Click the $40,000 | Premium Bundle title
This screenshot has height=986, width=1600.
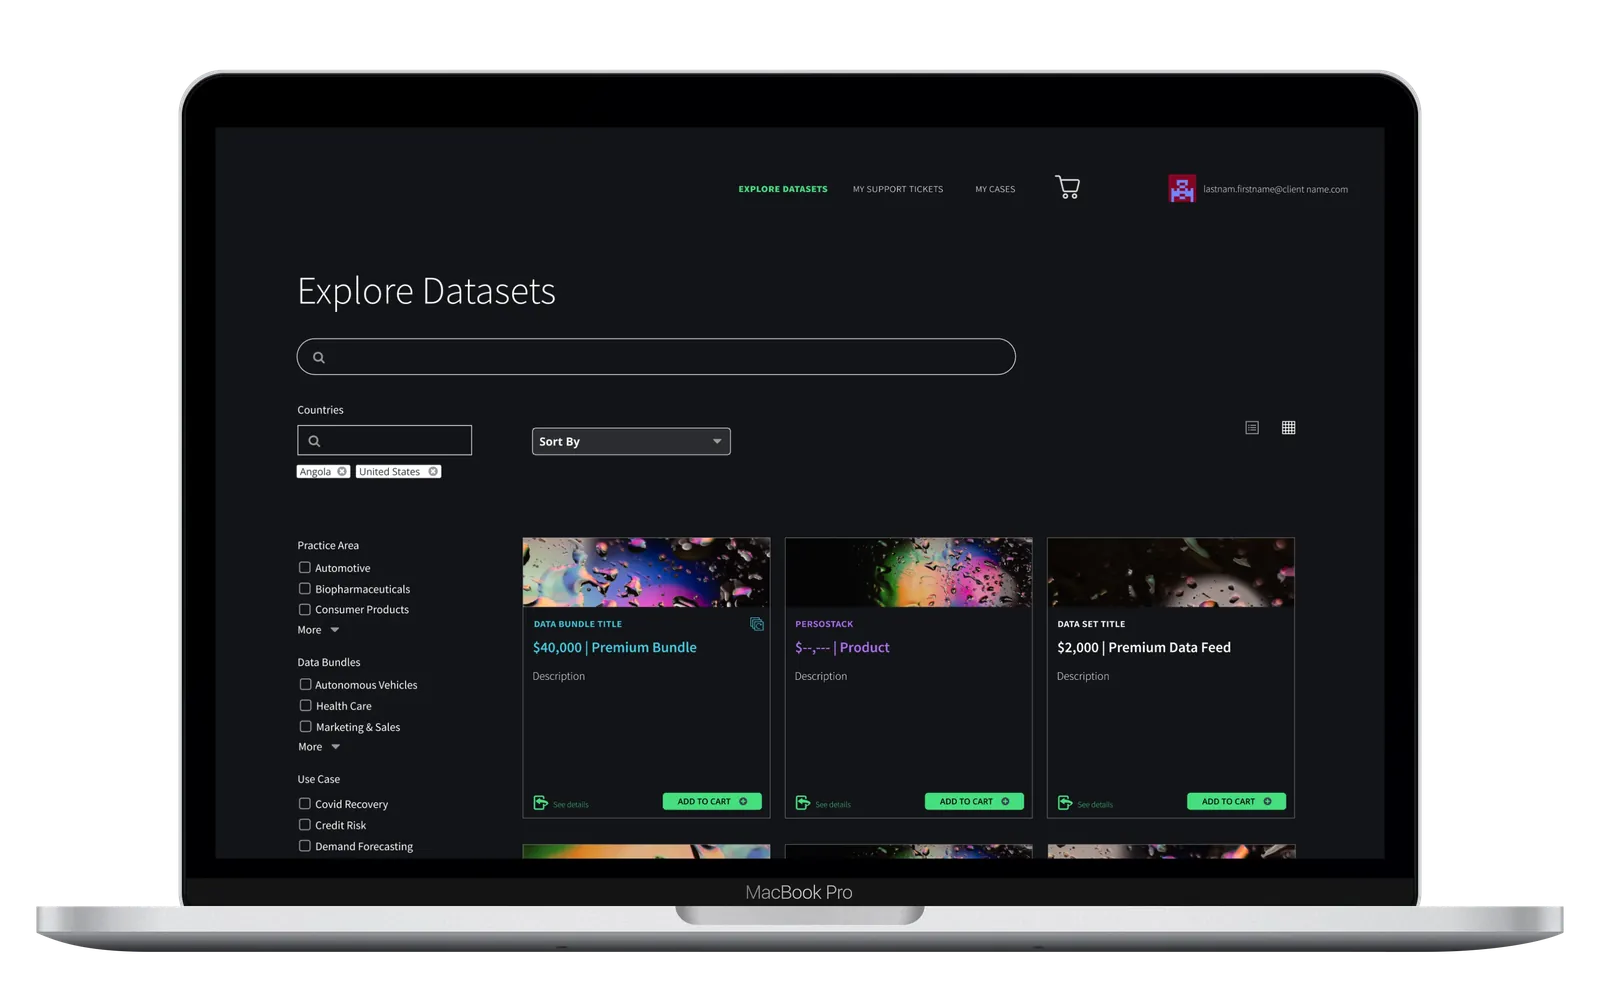pyautogui.click(x=615, y=648)
